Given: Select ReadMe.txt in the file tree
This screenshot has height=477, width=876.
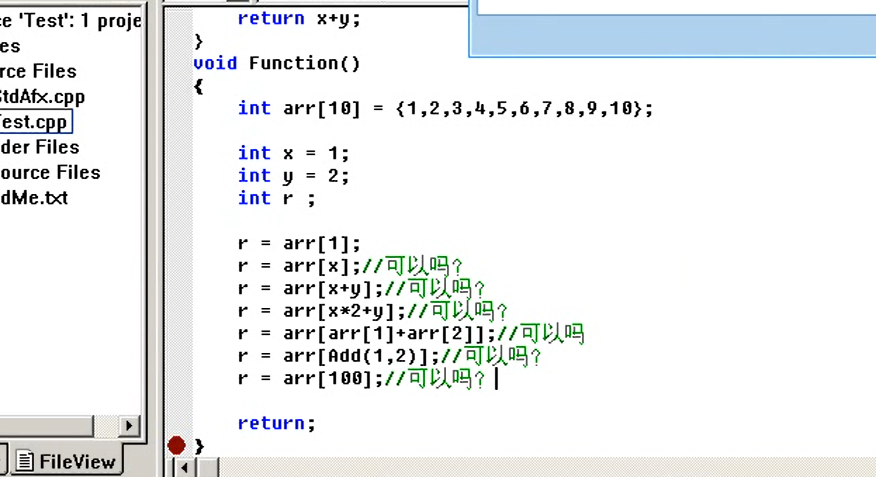Looking at the screenshot, I should tap(33, 197).
